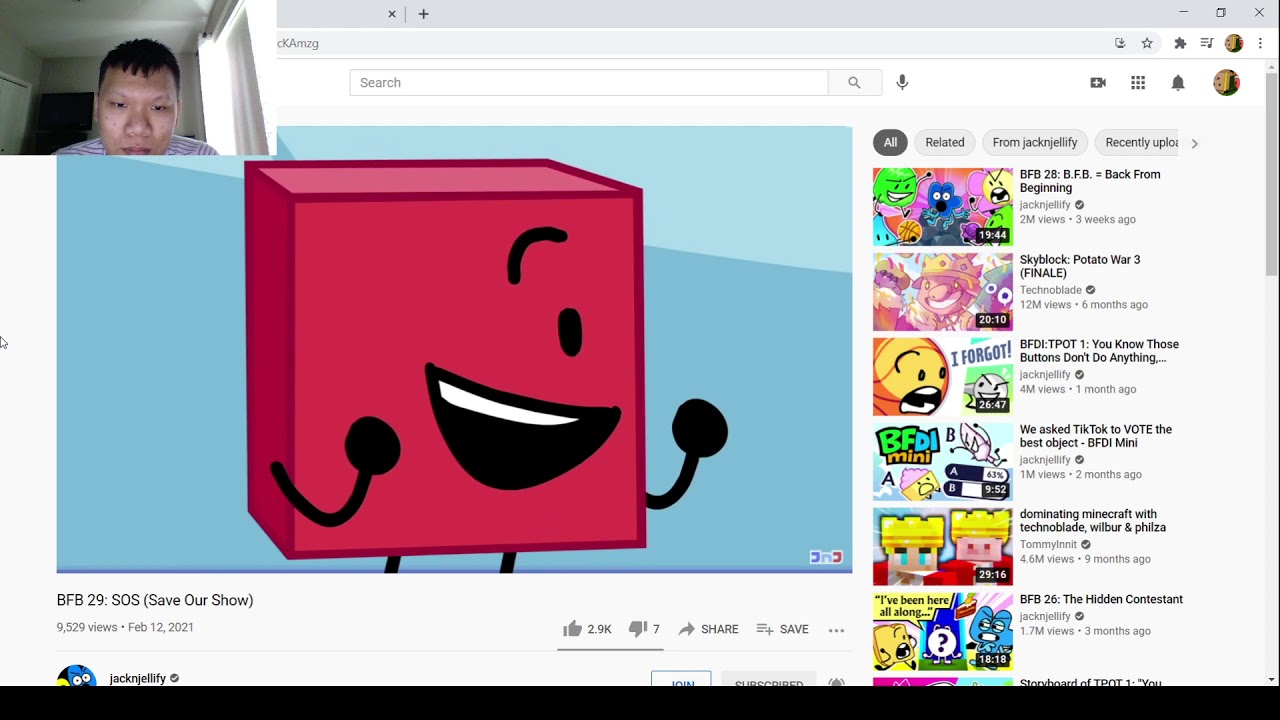
Task: Open more actions ellipsis below video
Action: tap(836, 630)
